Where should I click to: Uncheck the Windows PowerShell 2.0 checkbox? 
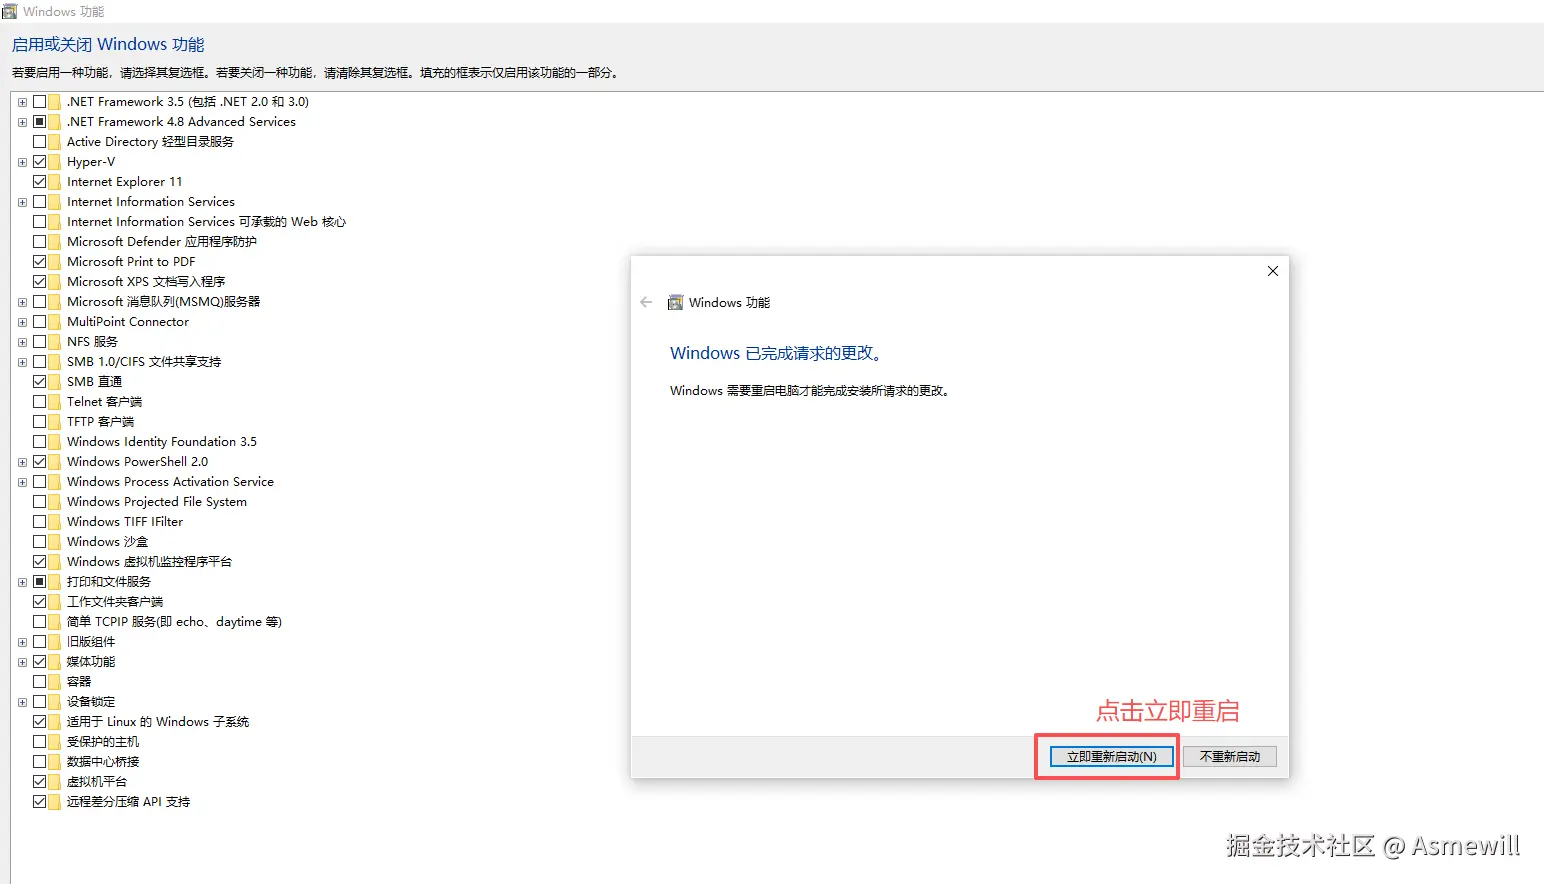point(40,462)
